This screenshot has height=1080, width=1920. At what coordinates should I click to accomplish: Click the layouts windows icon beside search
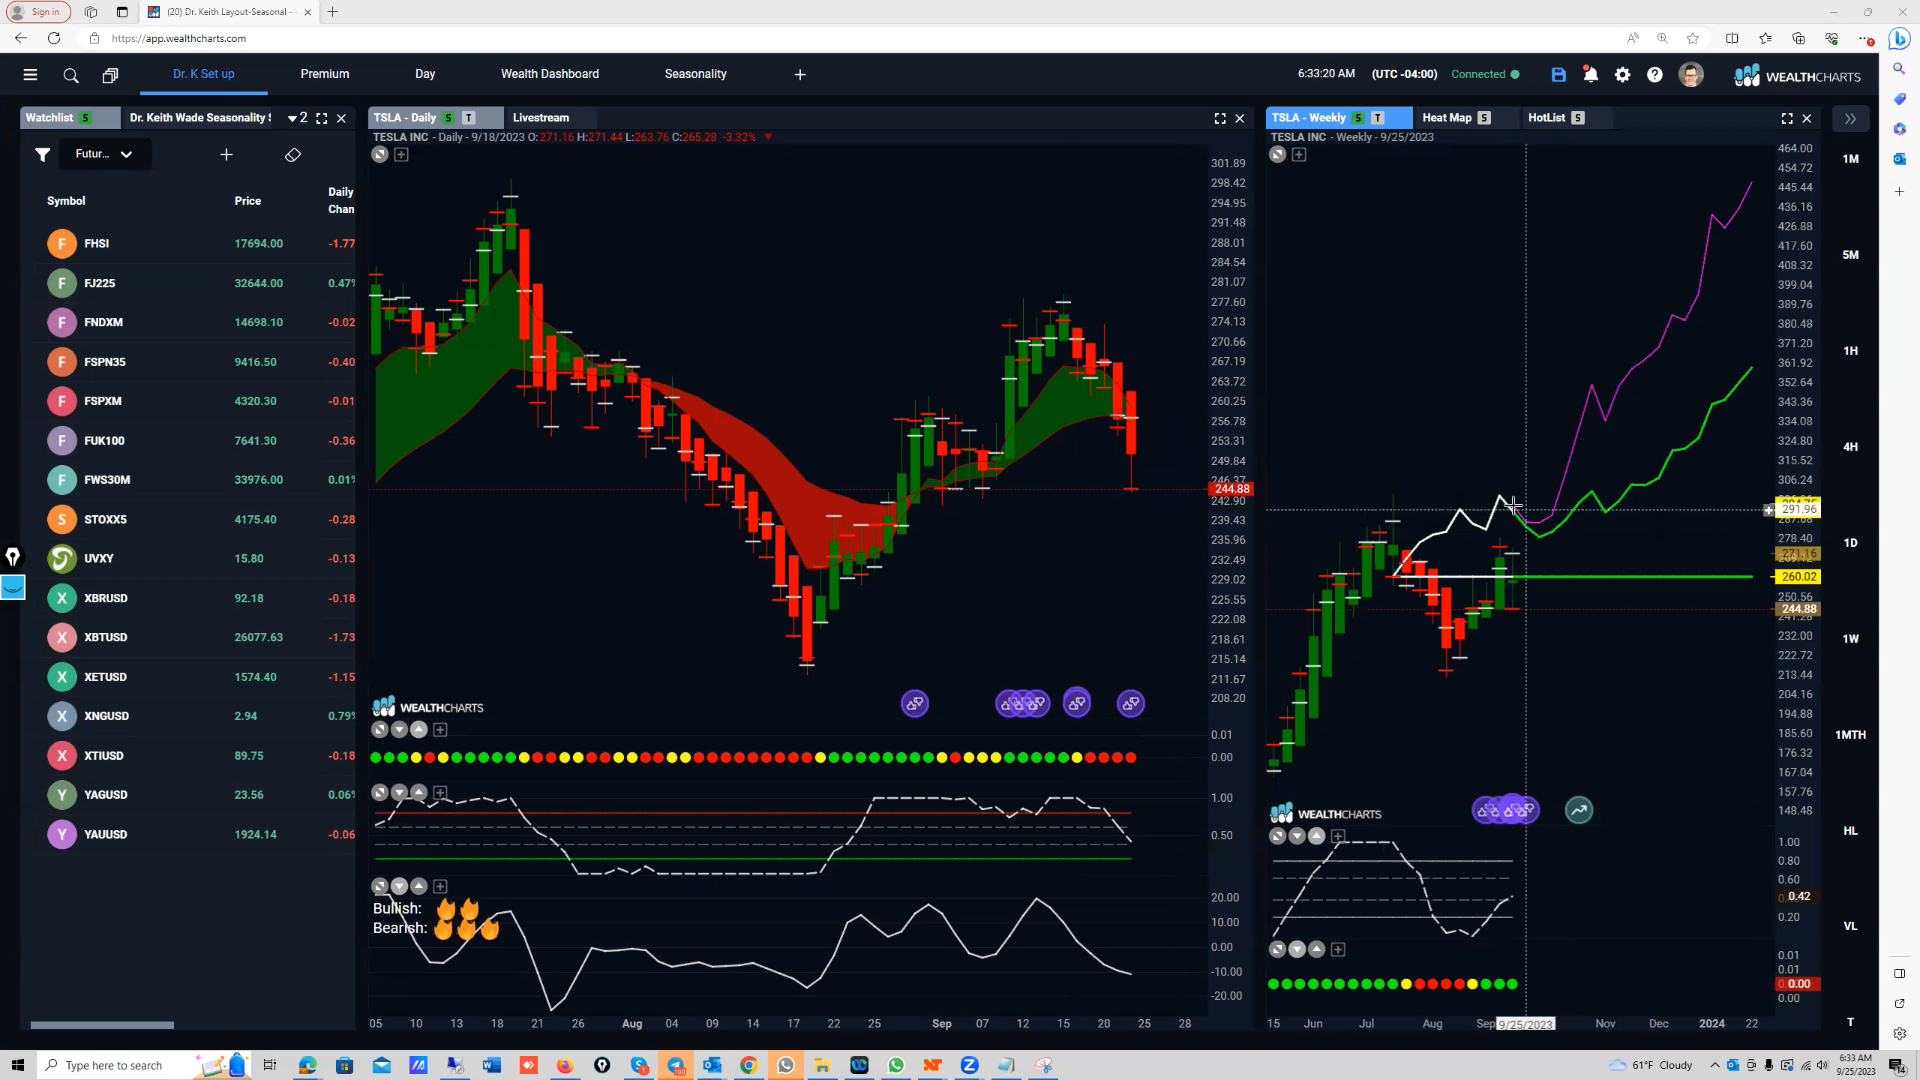[110, 75]
